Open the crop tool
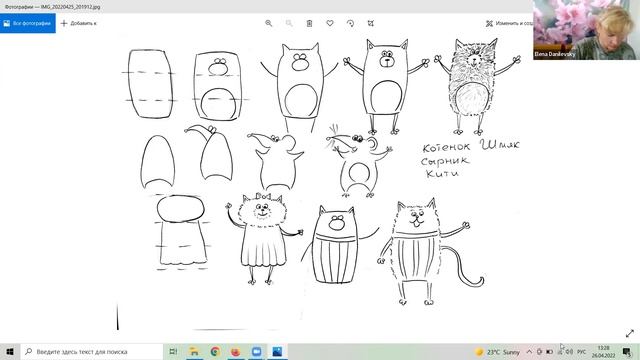Screen dimensions: 640x360 point(371,23)
